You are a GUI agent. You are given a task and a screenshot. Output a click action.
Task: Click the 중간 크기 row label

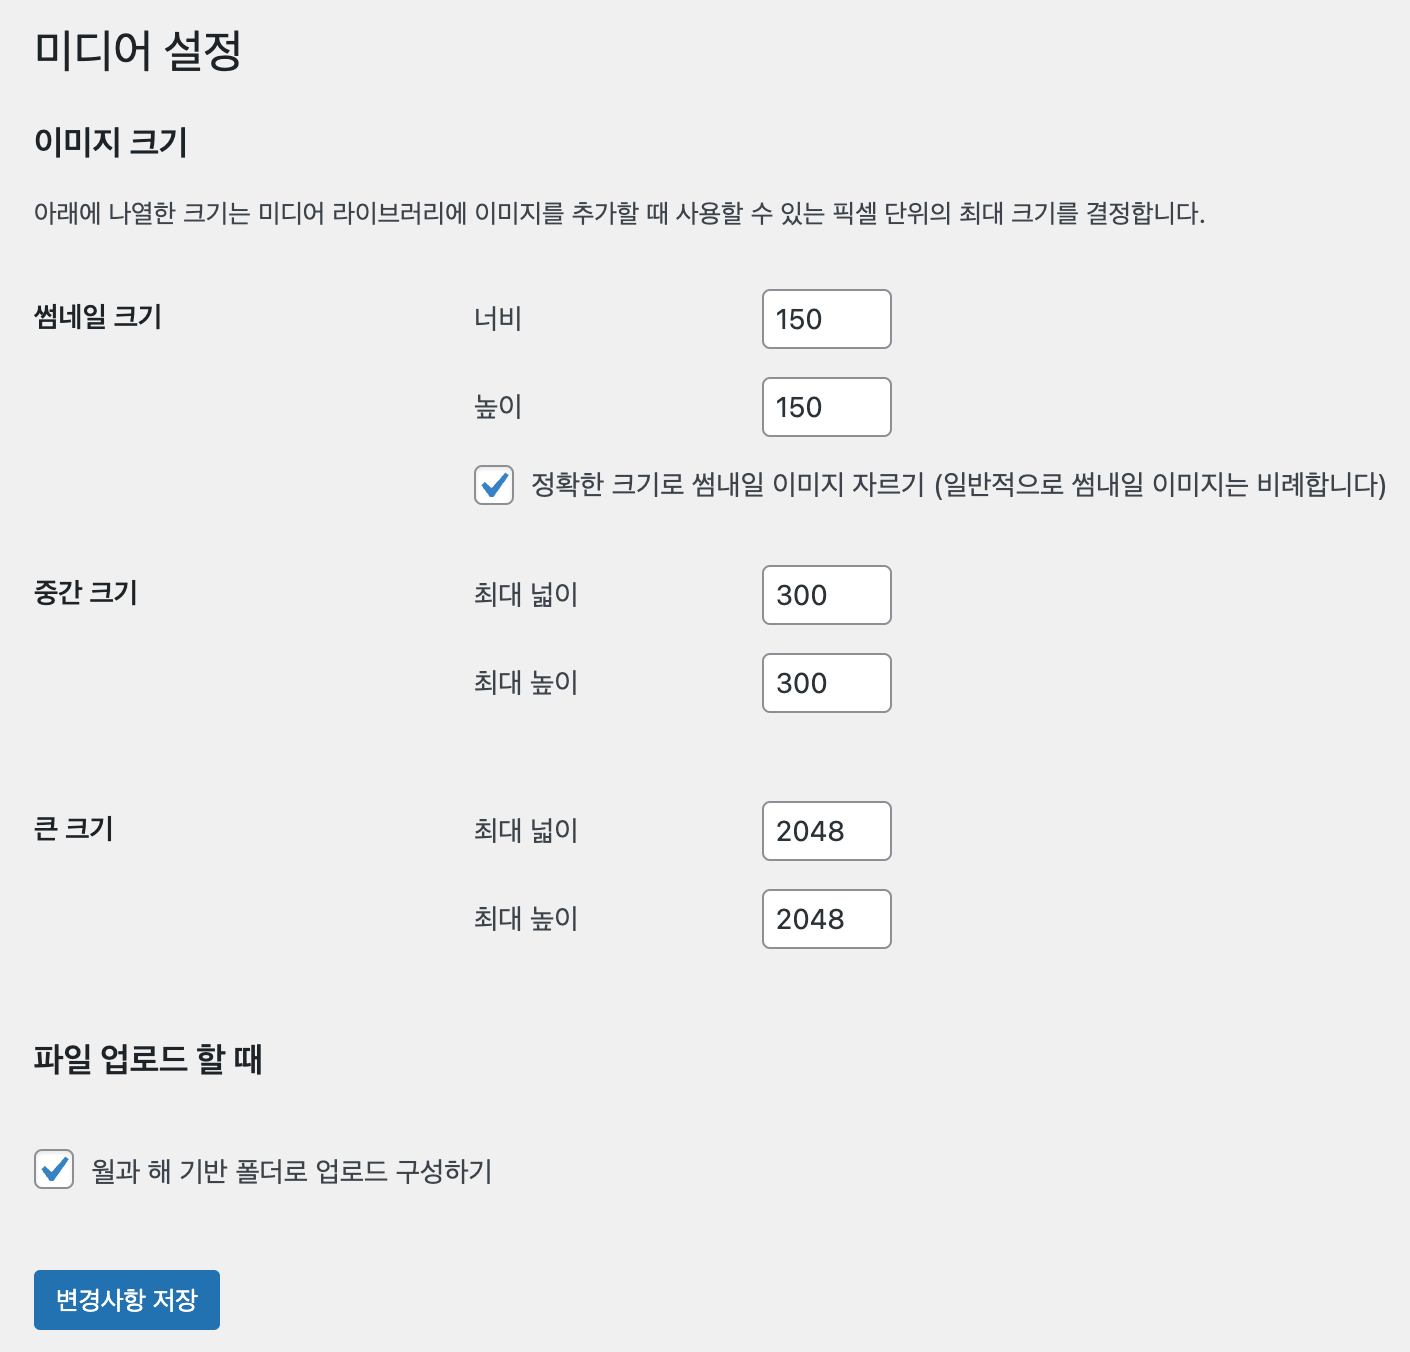tap(86, 593)
